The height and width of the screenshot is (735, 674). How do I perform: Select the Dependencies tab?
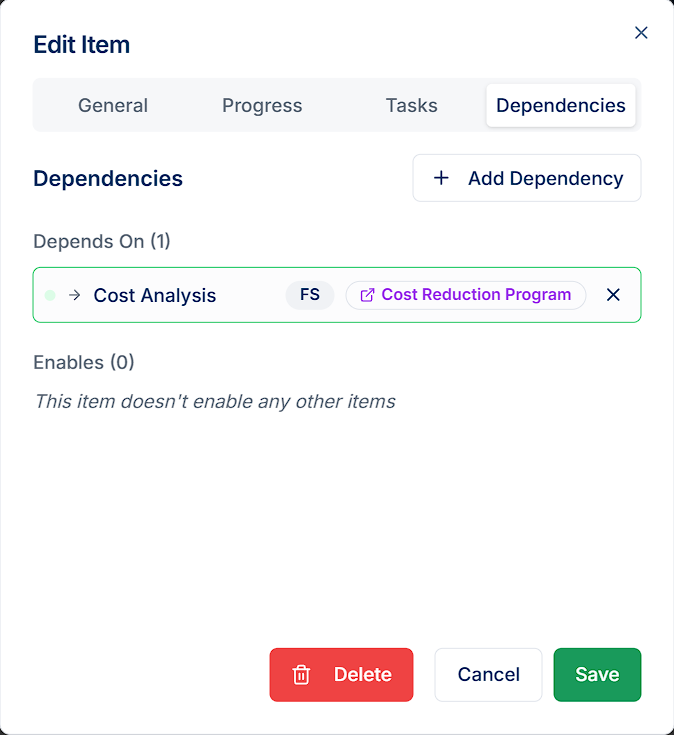[561, 105]
